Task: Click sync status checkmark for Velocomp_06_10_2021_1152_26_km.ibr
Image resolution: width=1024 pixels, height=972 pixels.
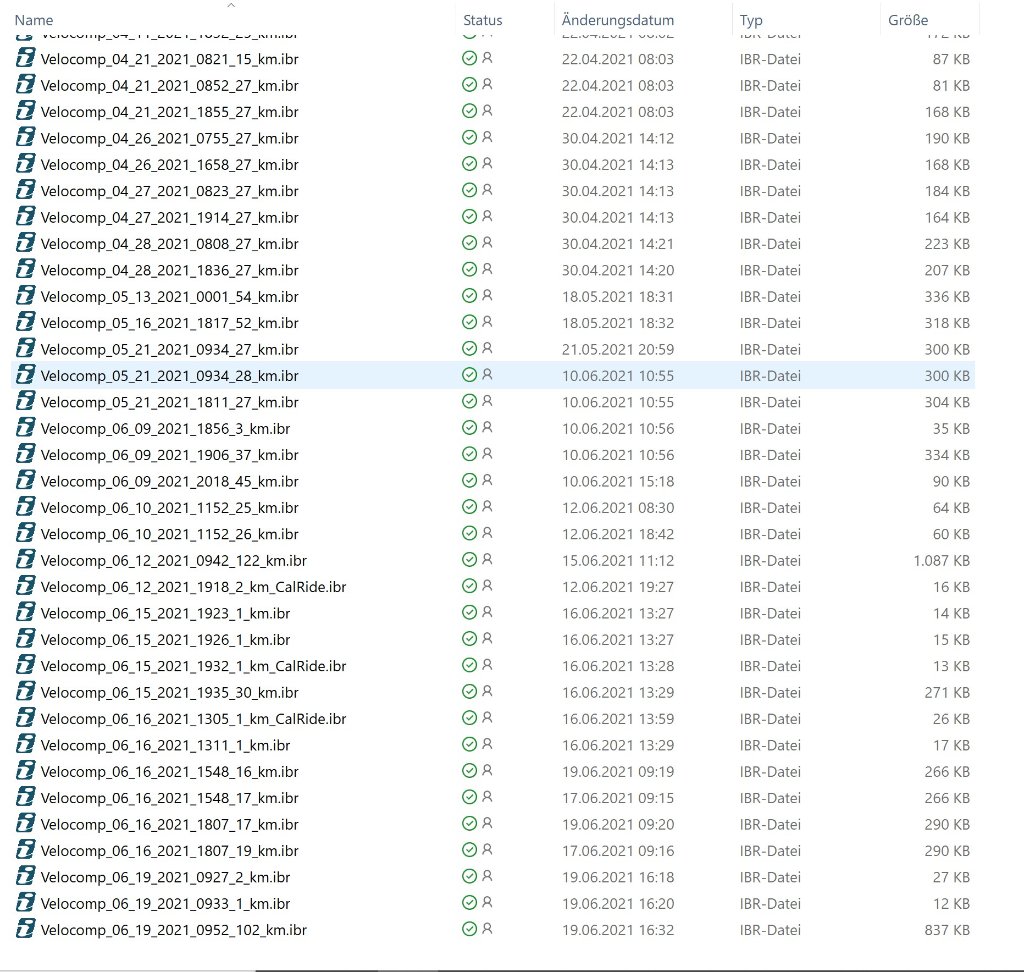Action: 469,533
